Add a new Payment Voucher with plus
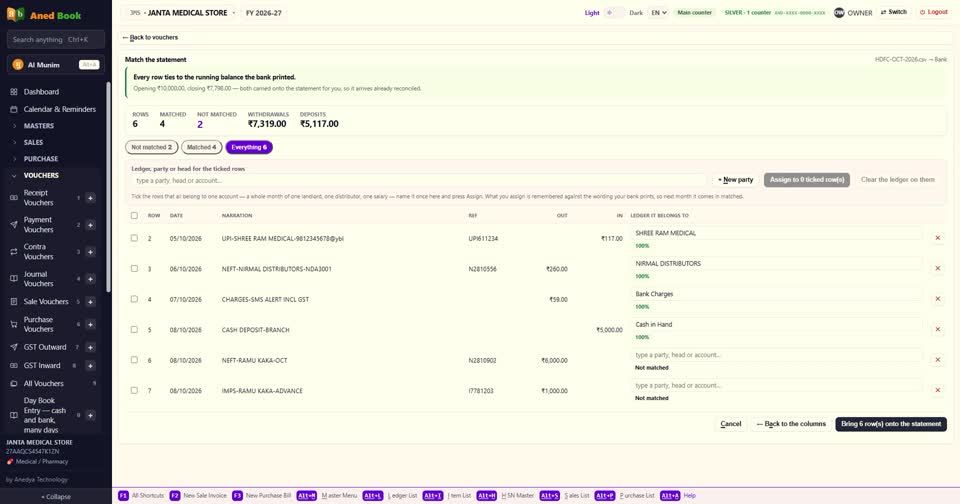The width and height of the screenshot is (960, 504). [90, 225]
